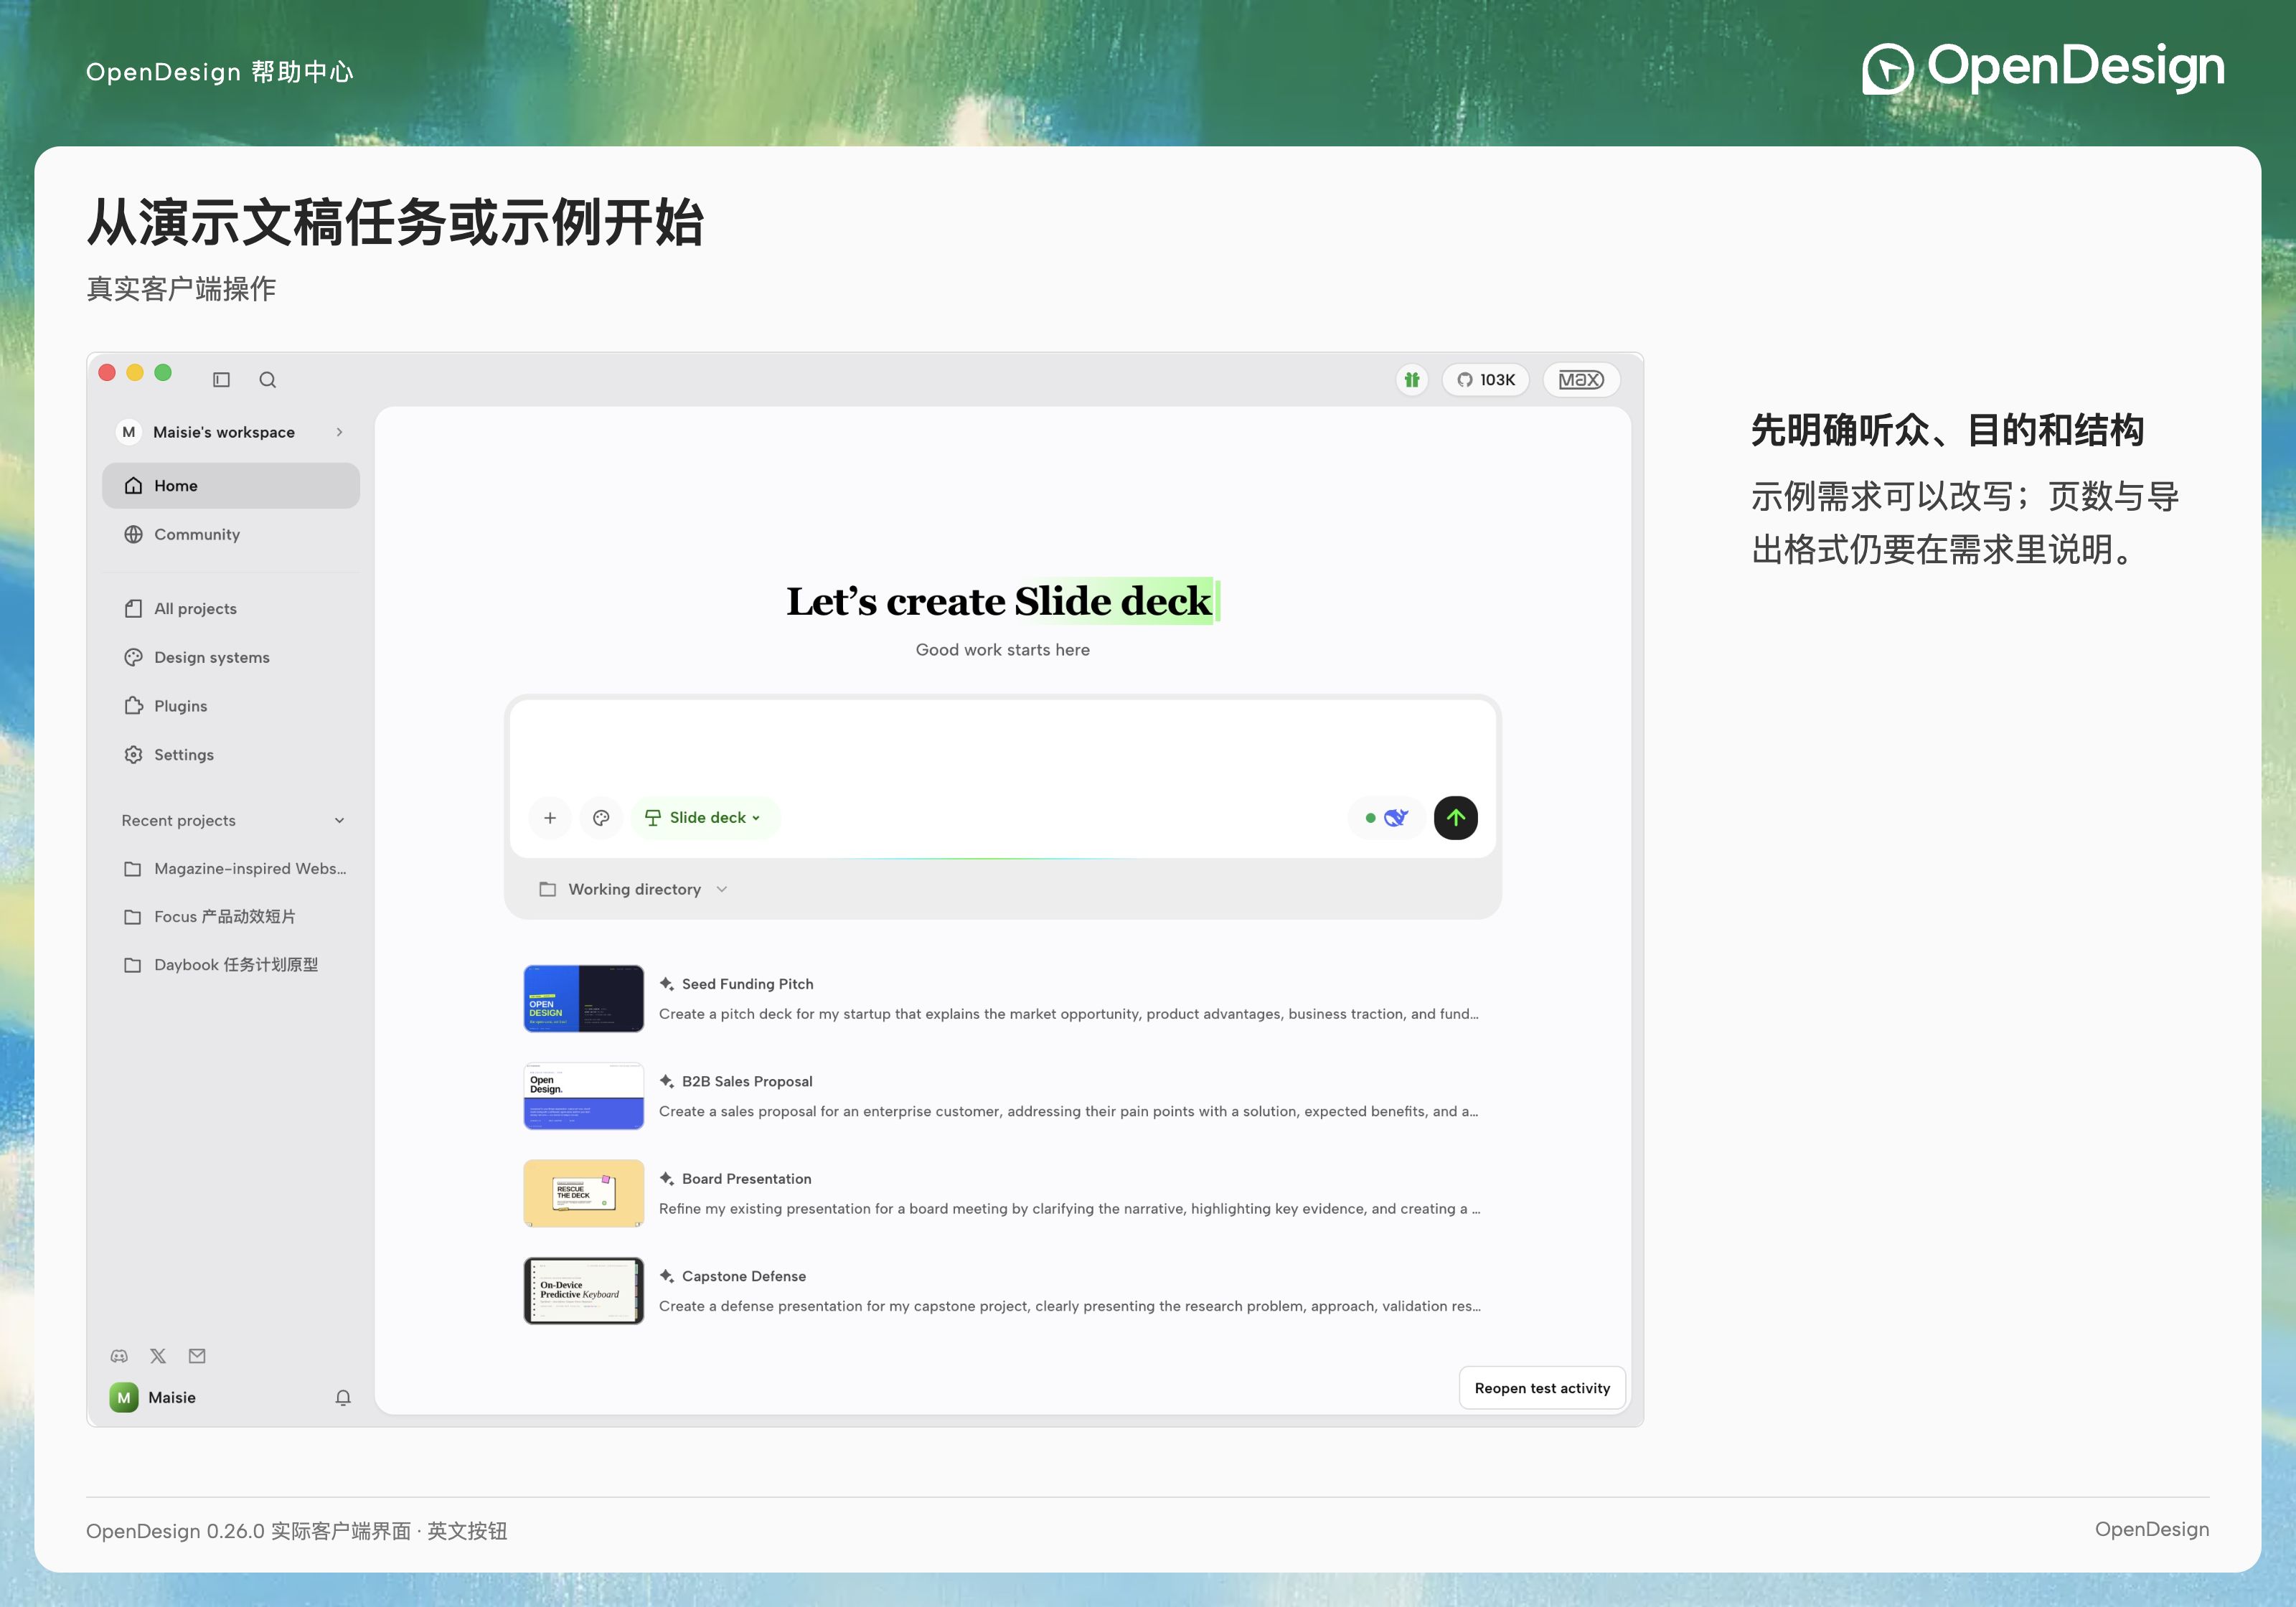The height and width of the screenshot is (1607, 2296).
Task: Open All projects
Action: click(x=231, y=608)
